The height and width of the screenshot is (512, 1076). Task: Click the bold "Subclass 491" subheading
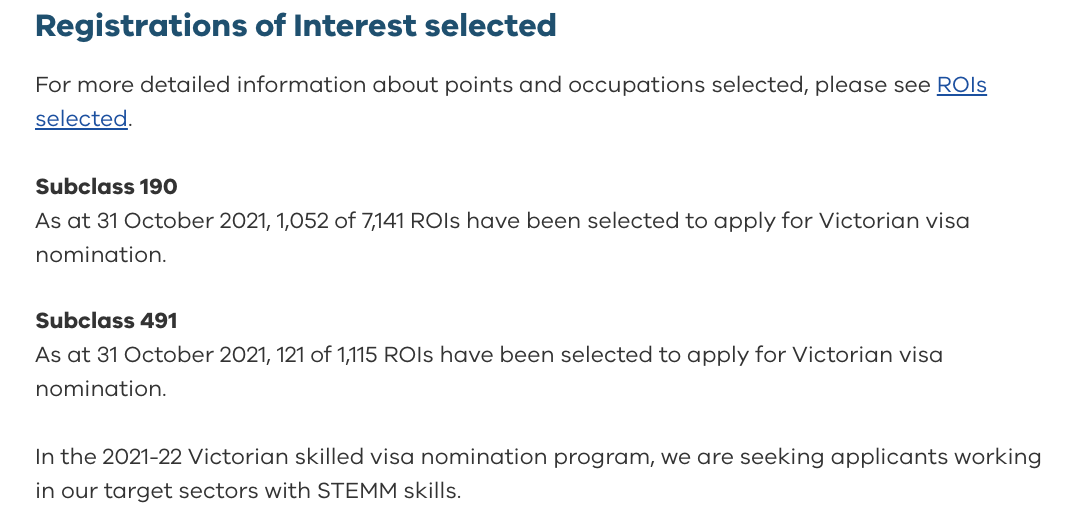click(x=106, y=321)
